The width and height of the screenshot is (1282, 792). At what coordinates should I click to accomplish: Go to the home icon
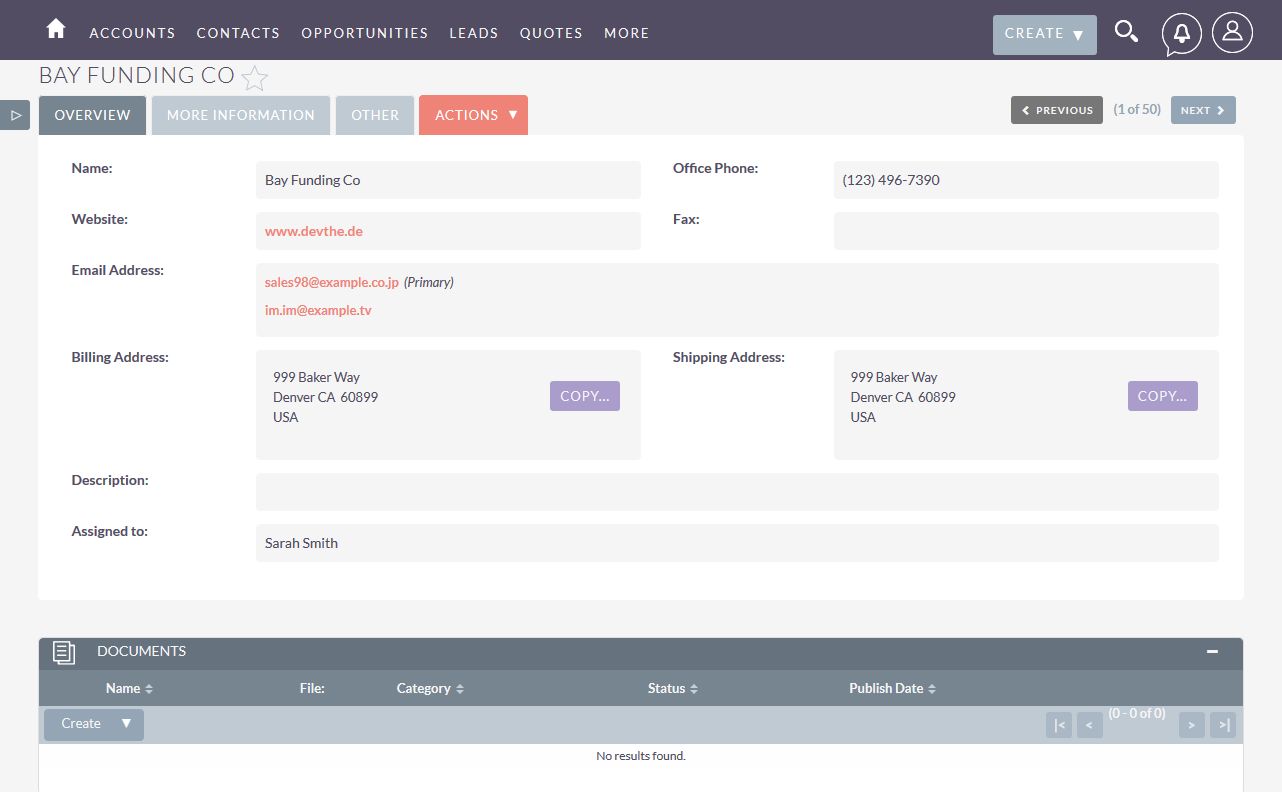pyautogui.click(x=56, y=30)
